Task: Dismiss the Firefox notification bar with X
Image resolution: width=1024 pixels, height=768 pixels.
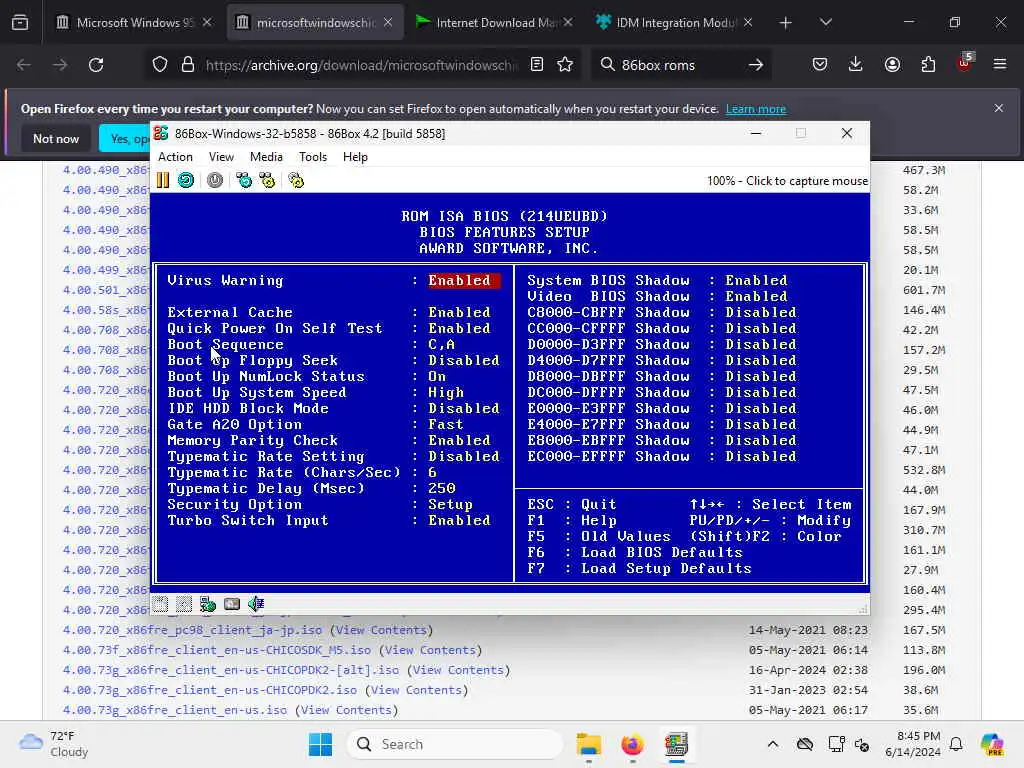Action: (x=999, y=108)
